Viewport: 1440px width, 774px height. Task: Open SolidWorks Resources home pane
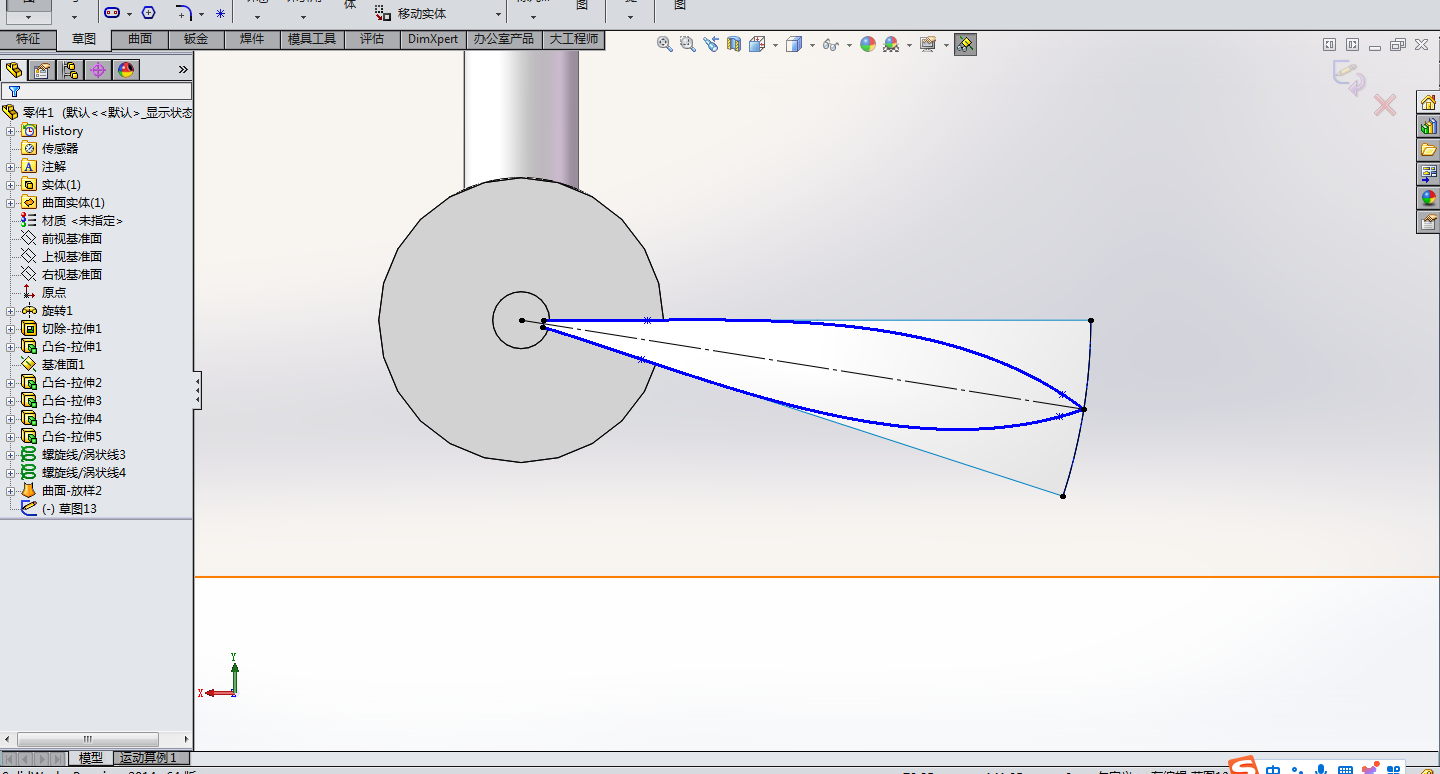(x=1428, y=102)
